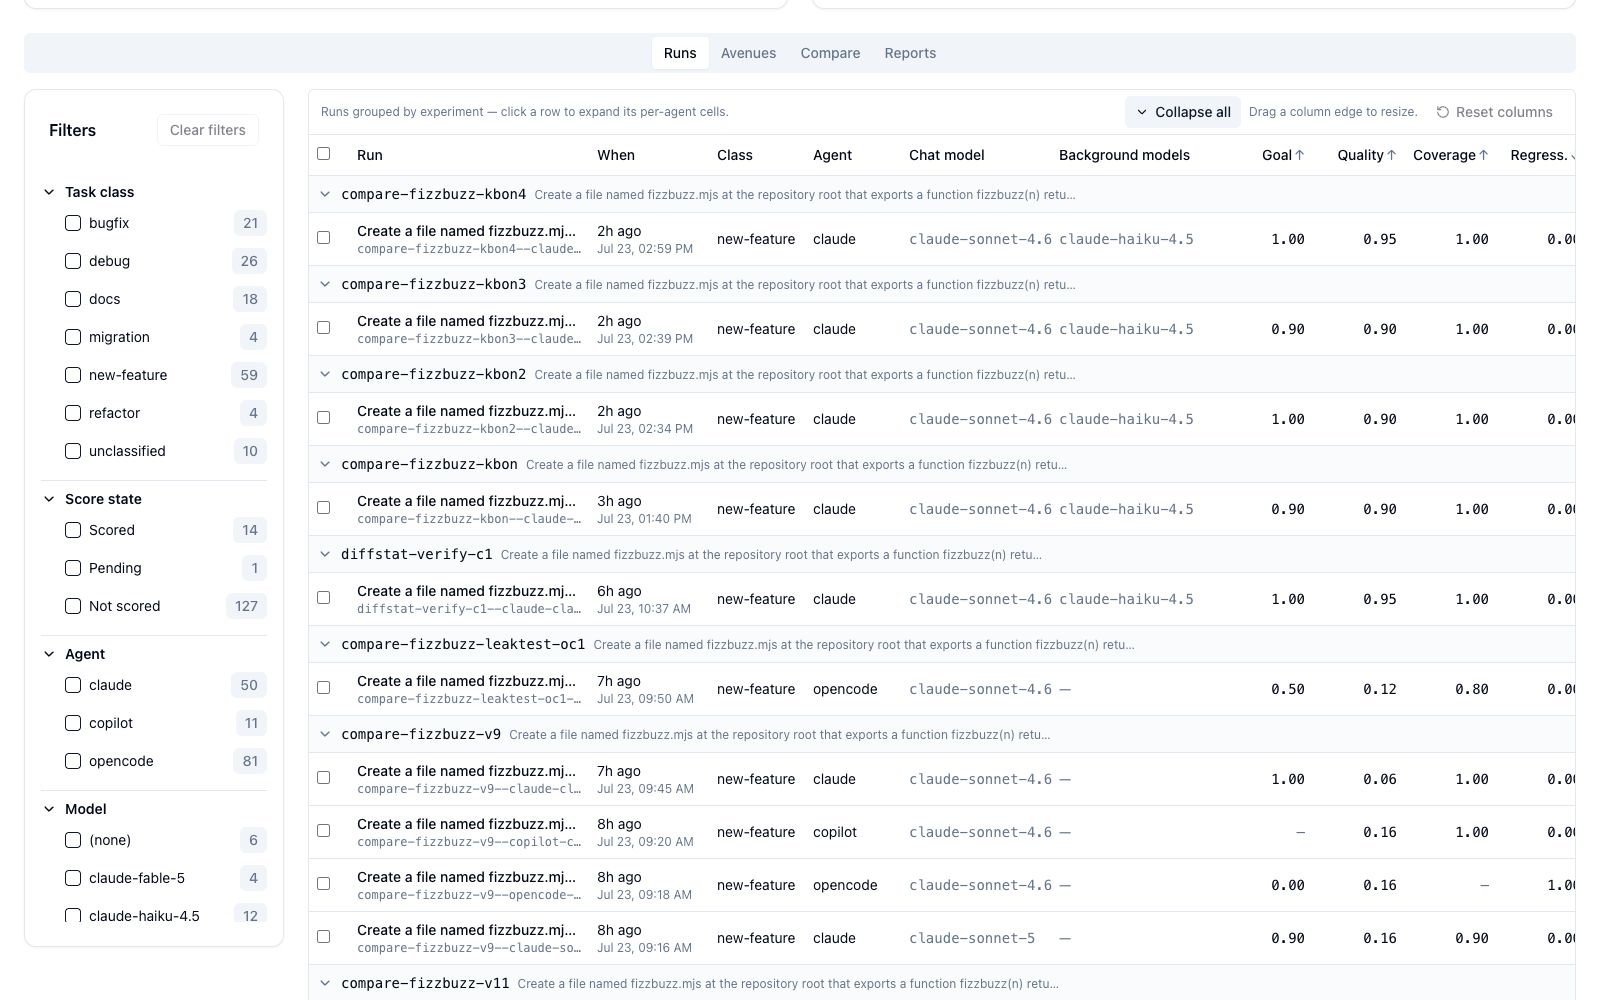Toggle the Scored score state filter
Viewport: 1600px width, 1000px height.
pos(73,530)
